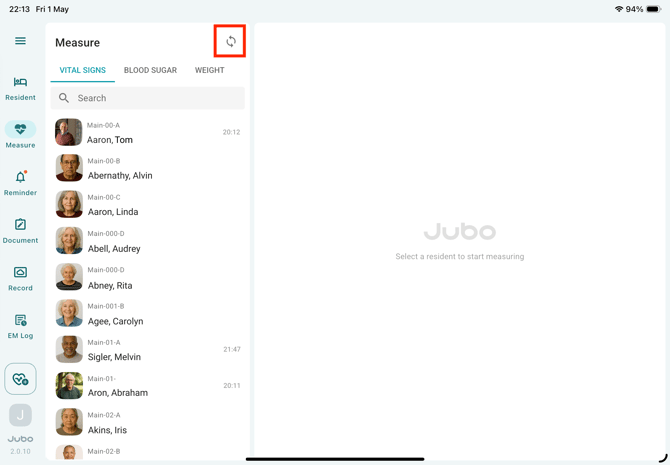This screenshot has height=465, width=670.
Task: Switch to the Blood Sugar tab
Action: click(150, 70)
